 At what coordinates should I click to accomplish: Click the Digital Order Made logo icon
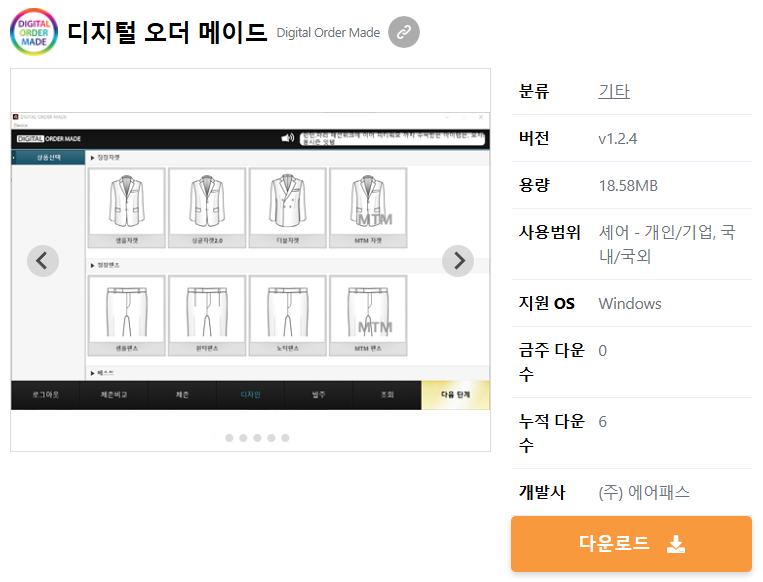34,32
